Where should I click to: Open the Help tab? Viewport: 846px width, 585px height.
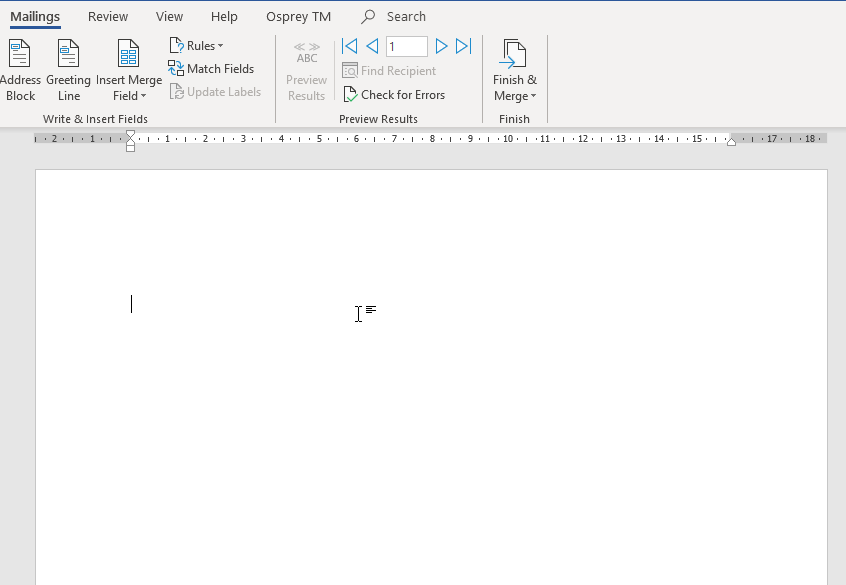[x=224, y=17]
